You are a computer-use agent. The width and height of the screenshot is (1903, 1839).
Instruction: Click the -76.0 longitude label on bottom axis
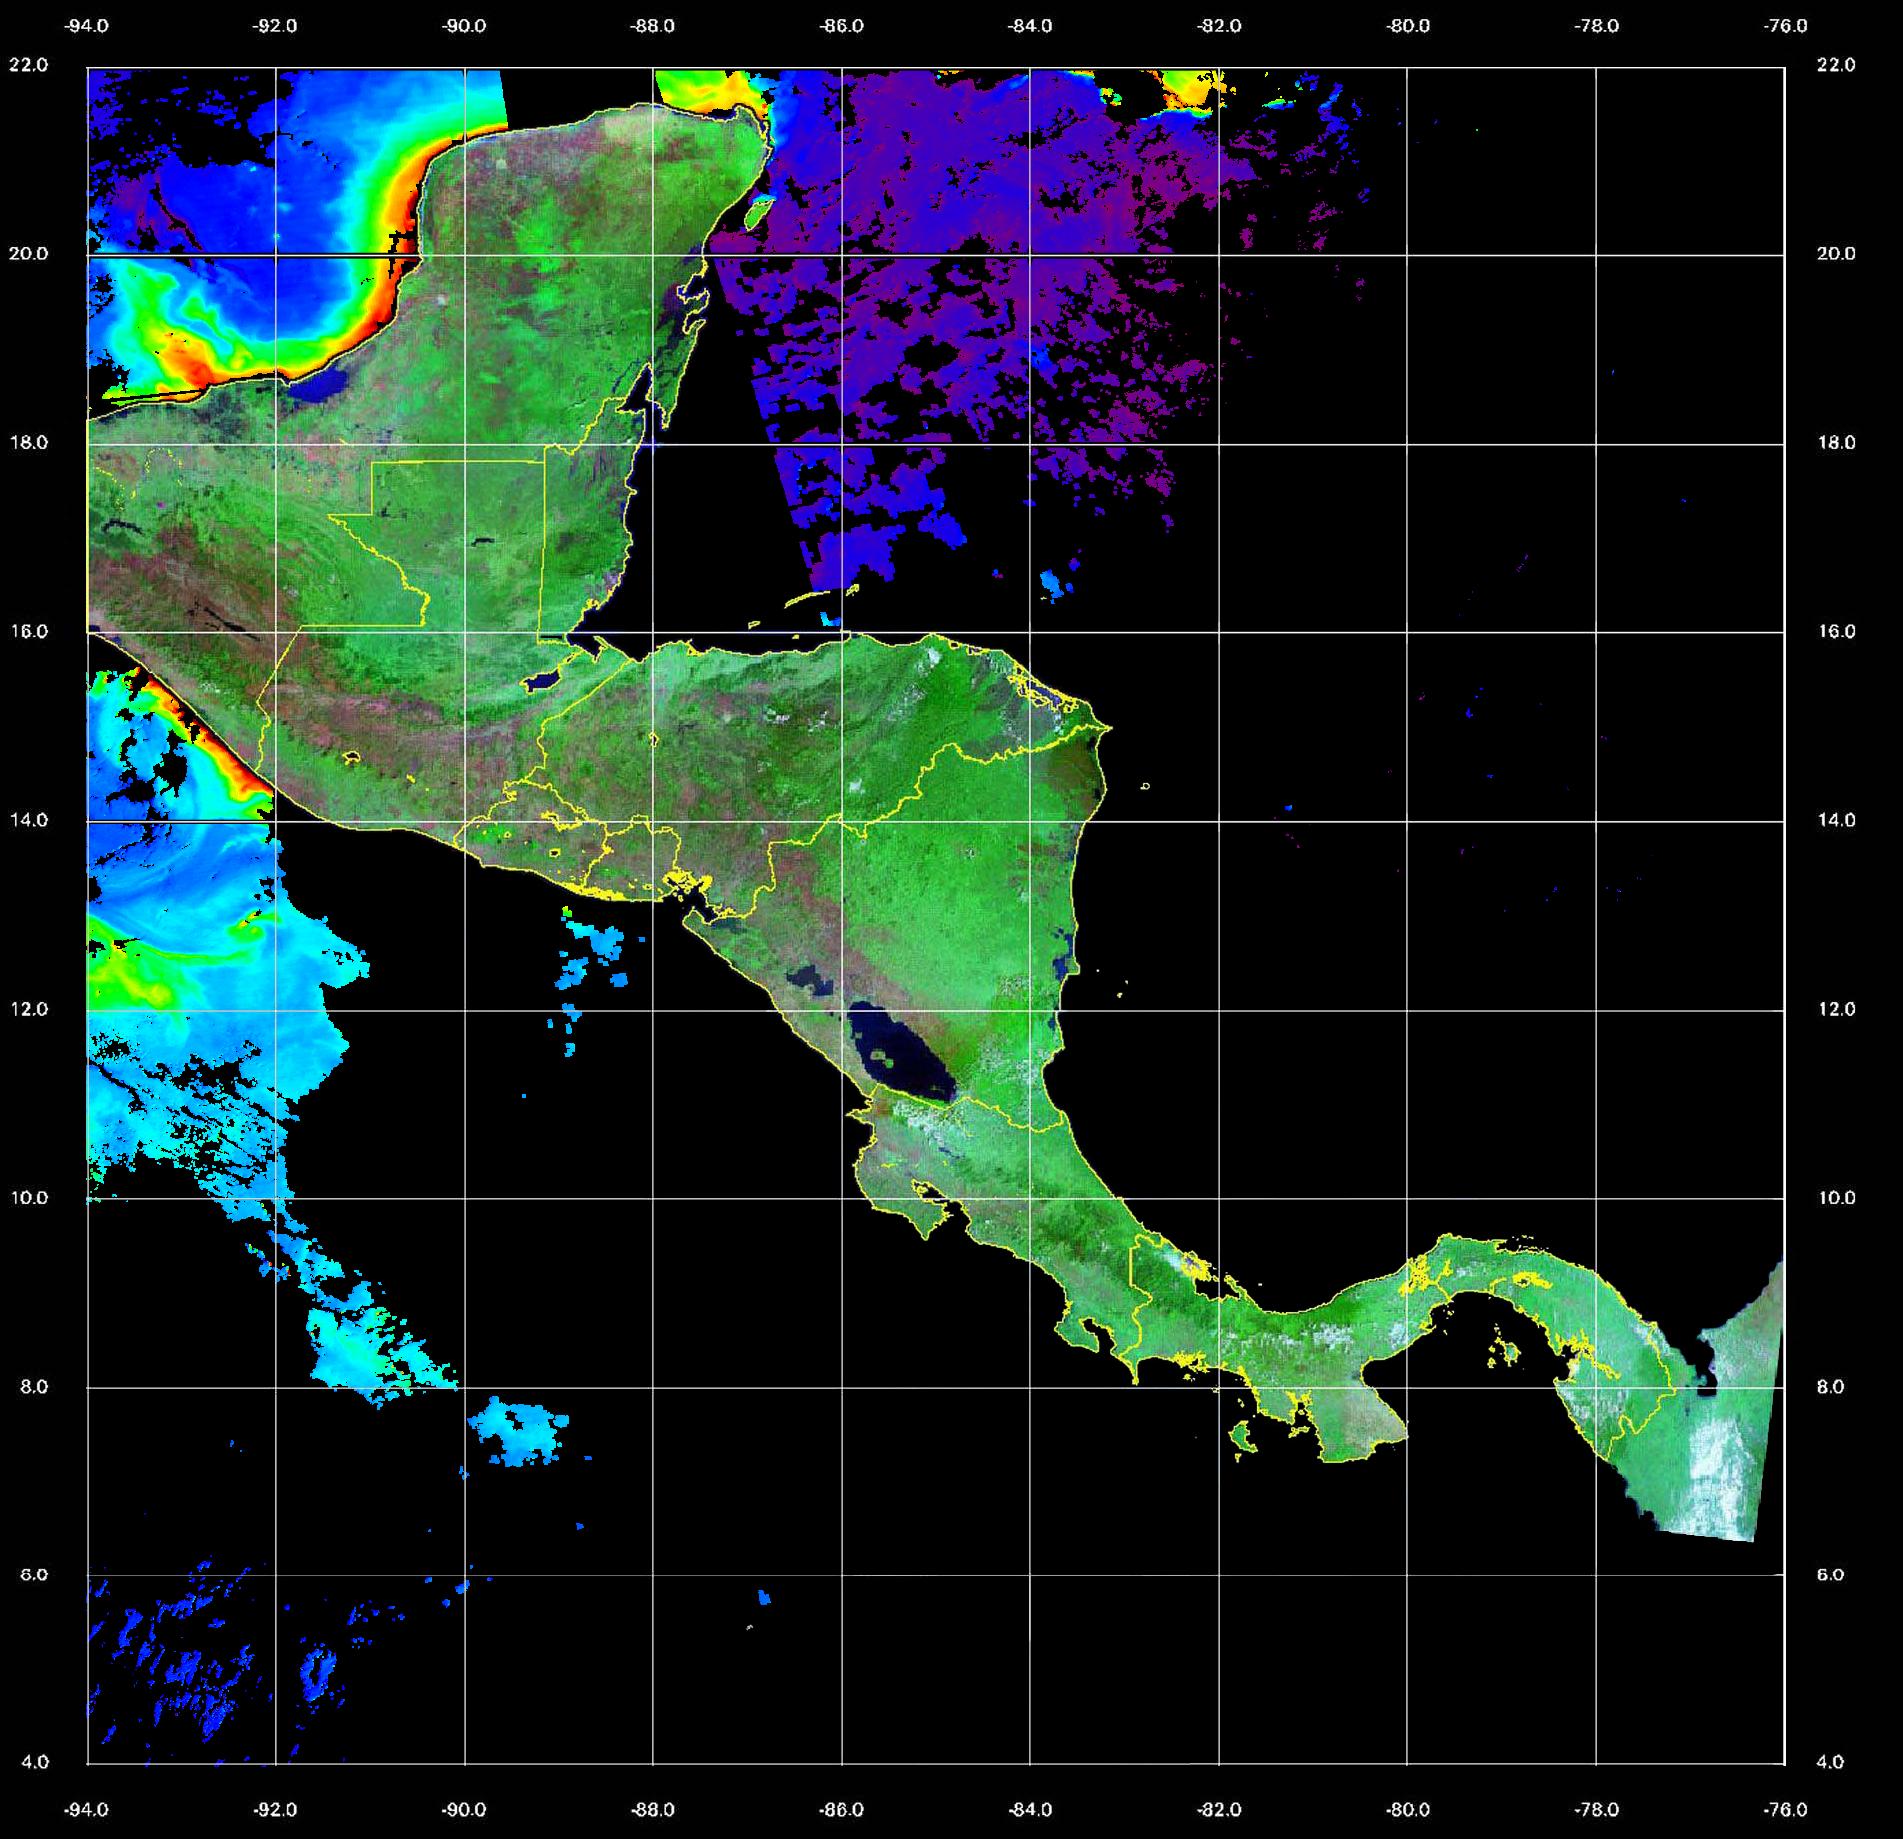[x=1786, y=1809]
